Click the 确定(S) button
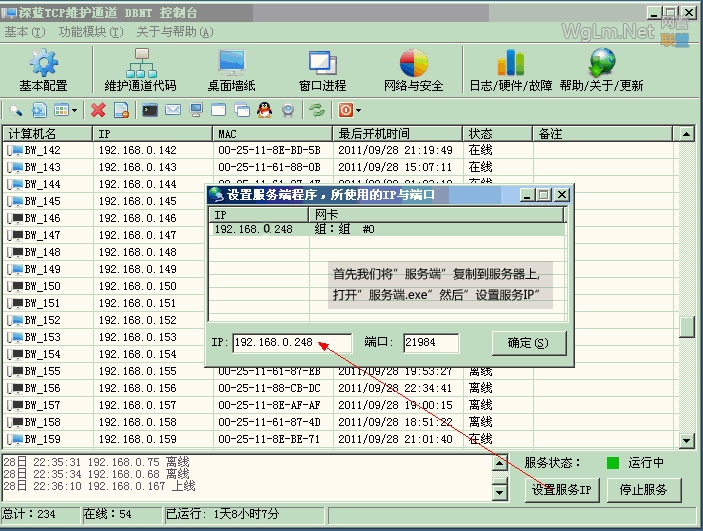 pyautogui.click(x=529, y=343)
